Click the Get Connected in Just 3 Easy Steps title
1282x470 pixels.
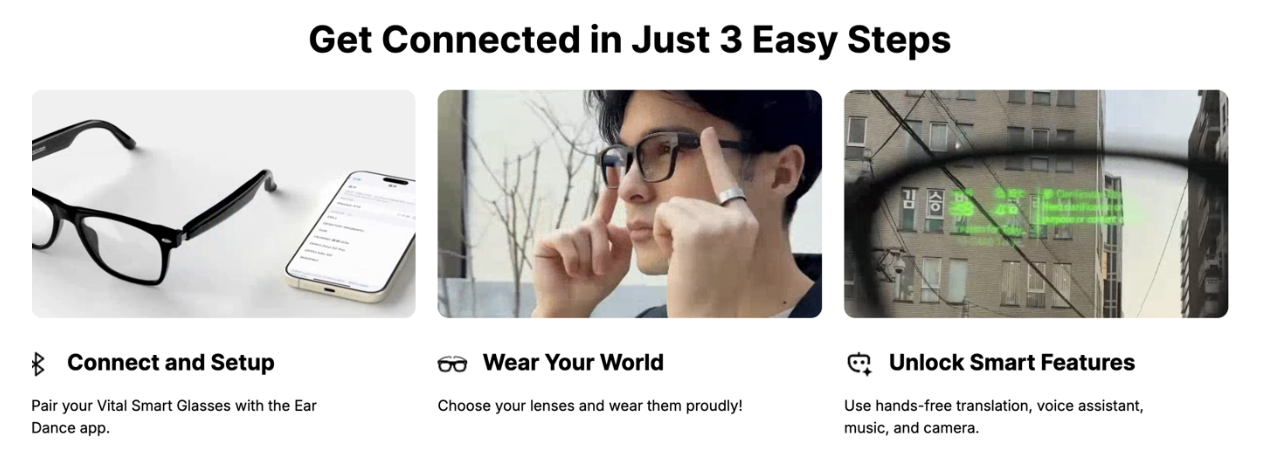(629, 40)
